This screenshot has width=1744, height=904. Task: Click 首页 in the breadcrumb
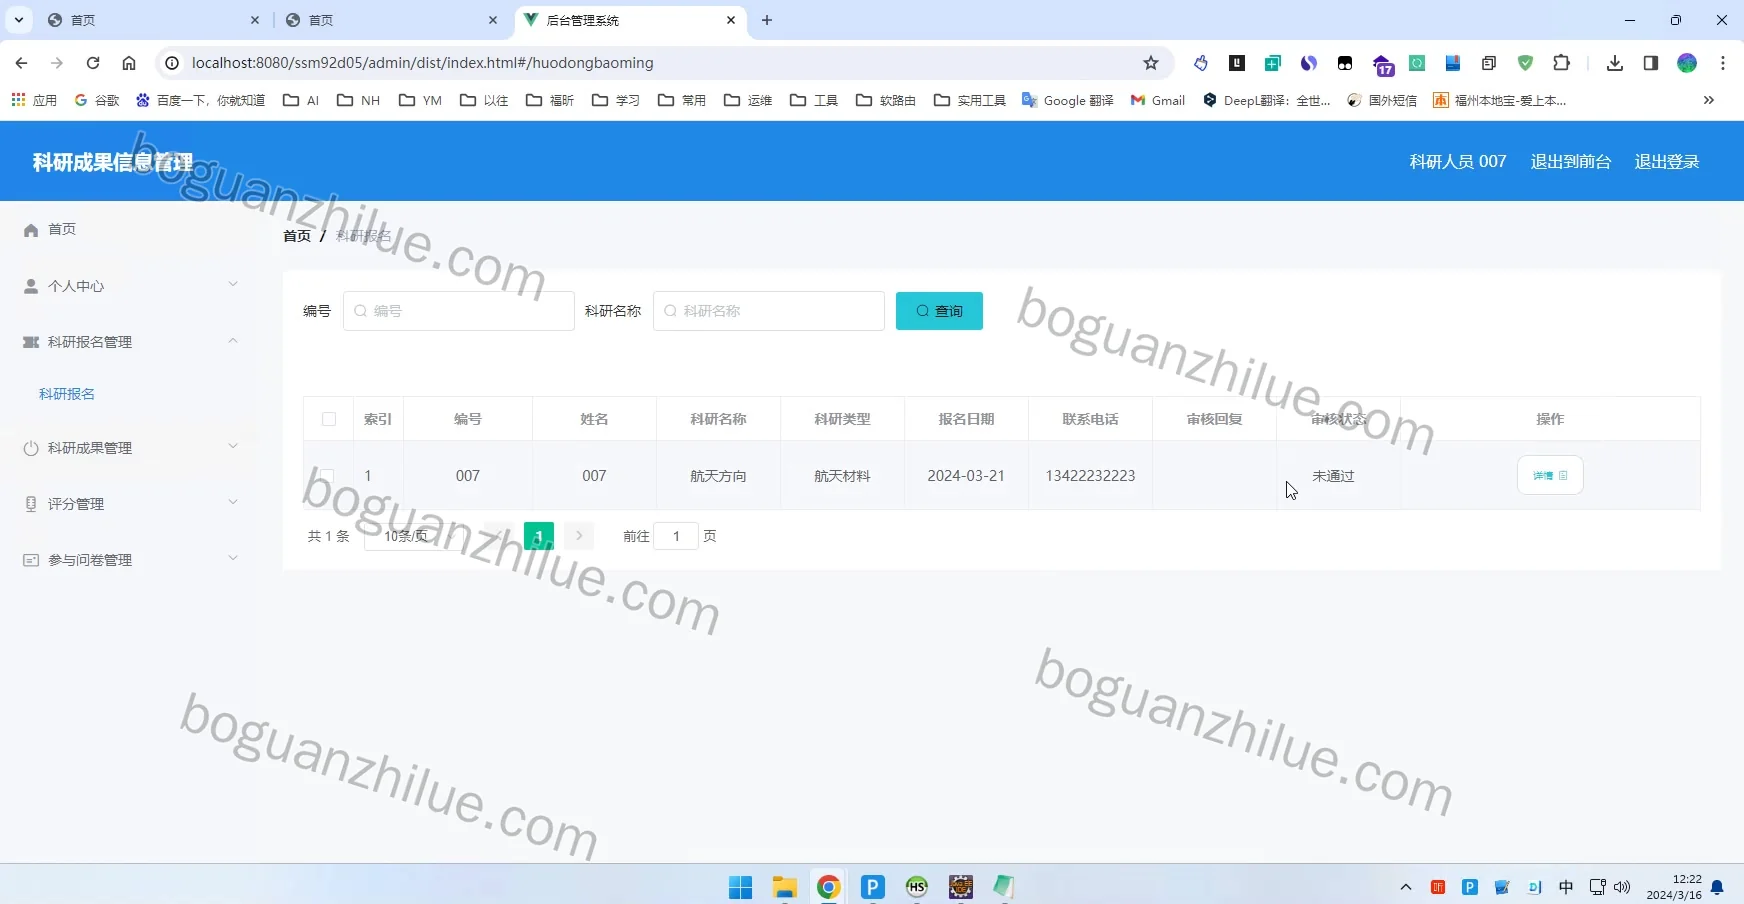(x=296, y=236)
